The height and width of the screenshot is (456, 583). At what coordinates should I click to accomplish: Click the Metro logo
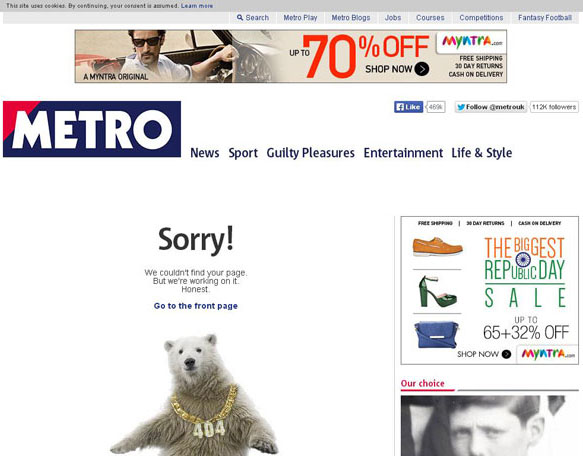(92, 129)
